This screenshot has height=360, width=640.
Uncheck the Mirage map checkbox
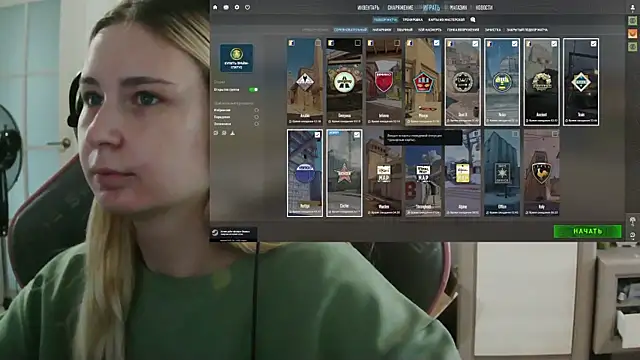point(436,43)
